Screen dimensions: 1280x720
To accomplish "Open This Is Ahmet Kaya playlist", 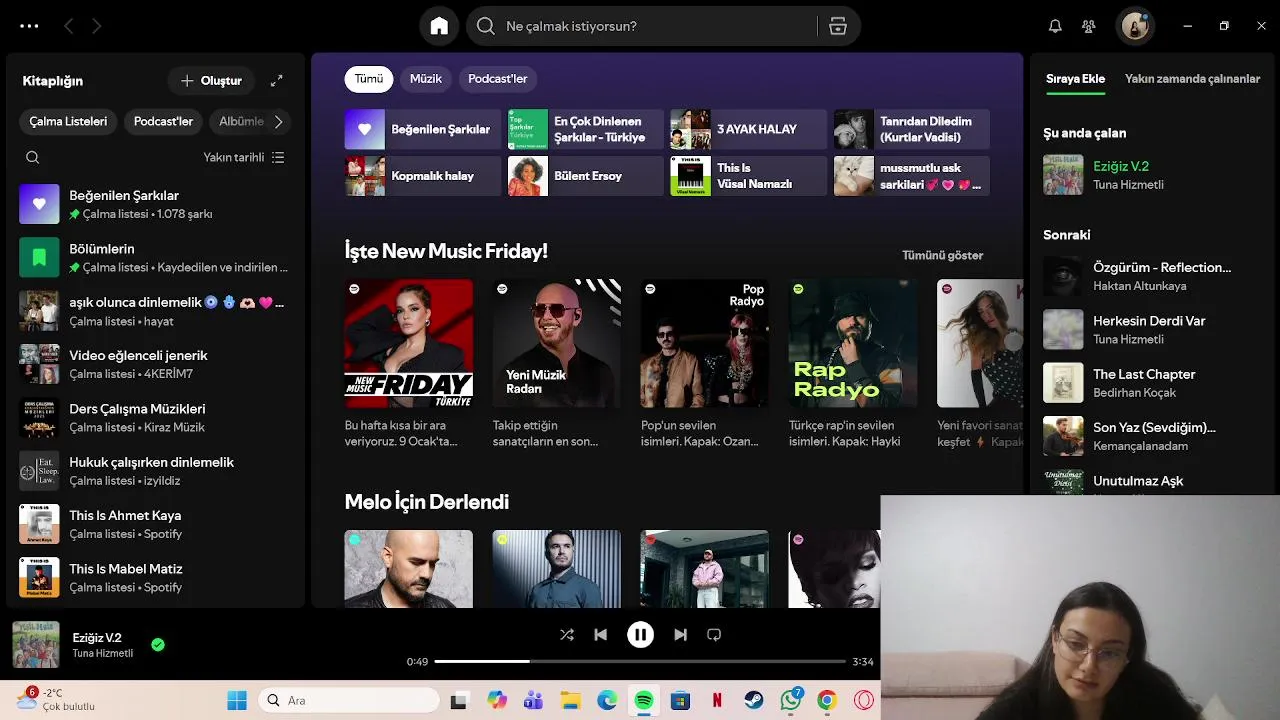I will 155,524.
